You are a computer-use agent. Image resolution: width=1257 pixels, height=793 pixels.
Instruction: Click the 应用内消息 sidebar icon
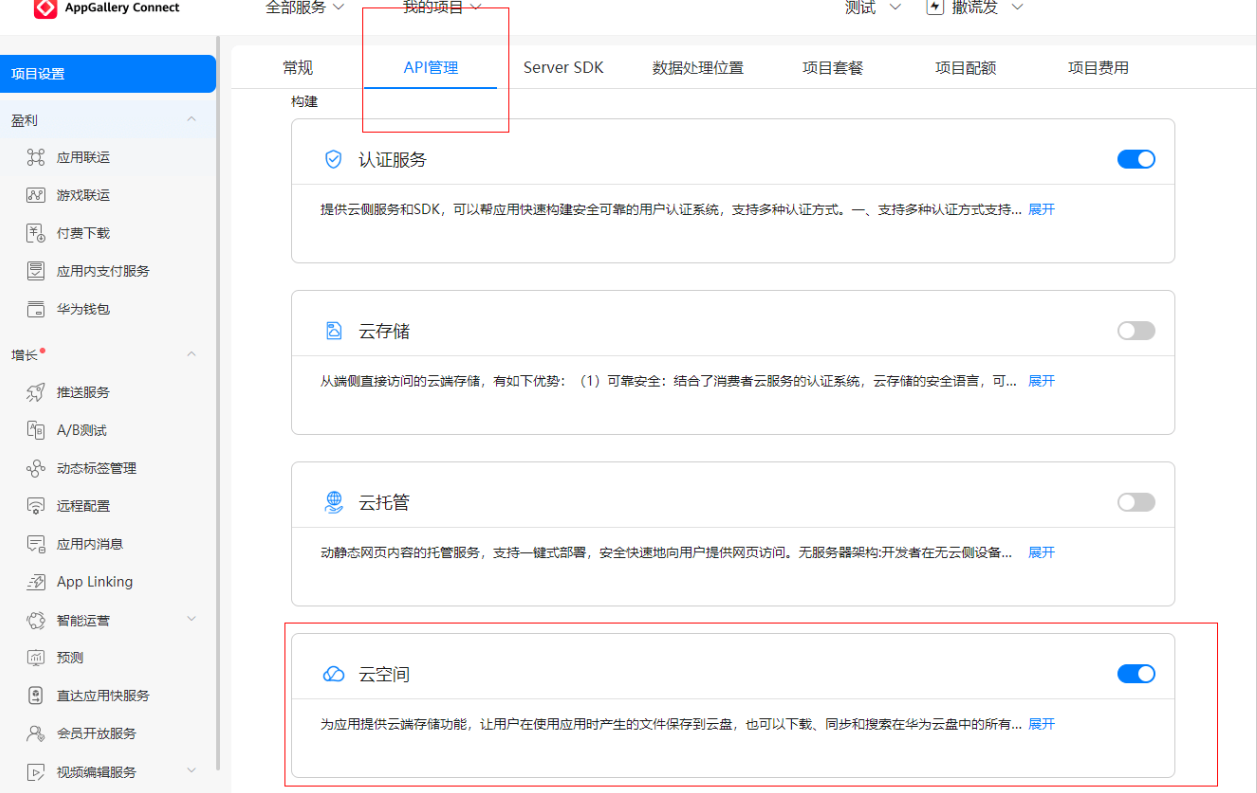point(36,544)
